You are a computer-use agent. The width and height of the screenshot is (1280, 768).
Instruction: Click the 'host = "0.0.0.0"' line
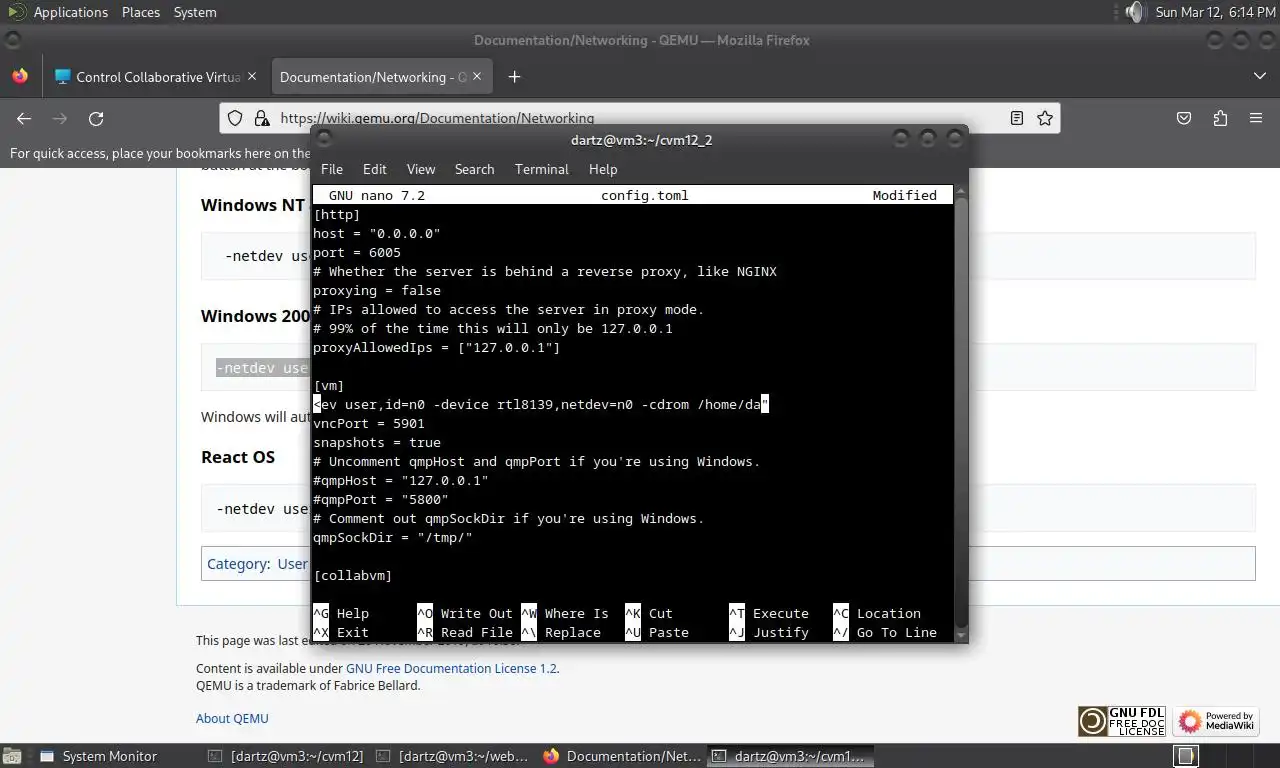coord(377,233)
